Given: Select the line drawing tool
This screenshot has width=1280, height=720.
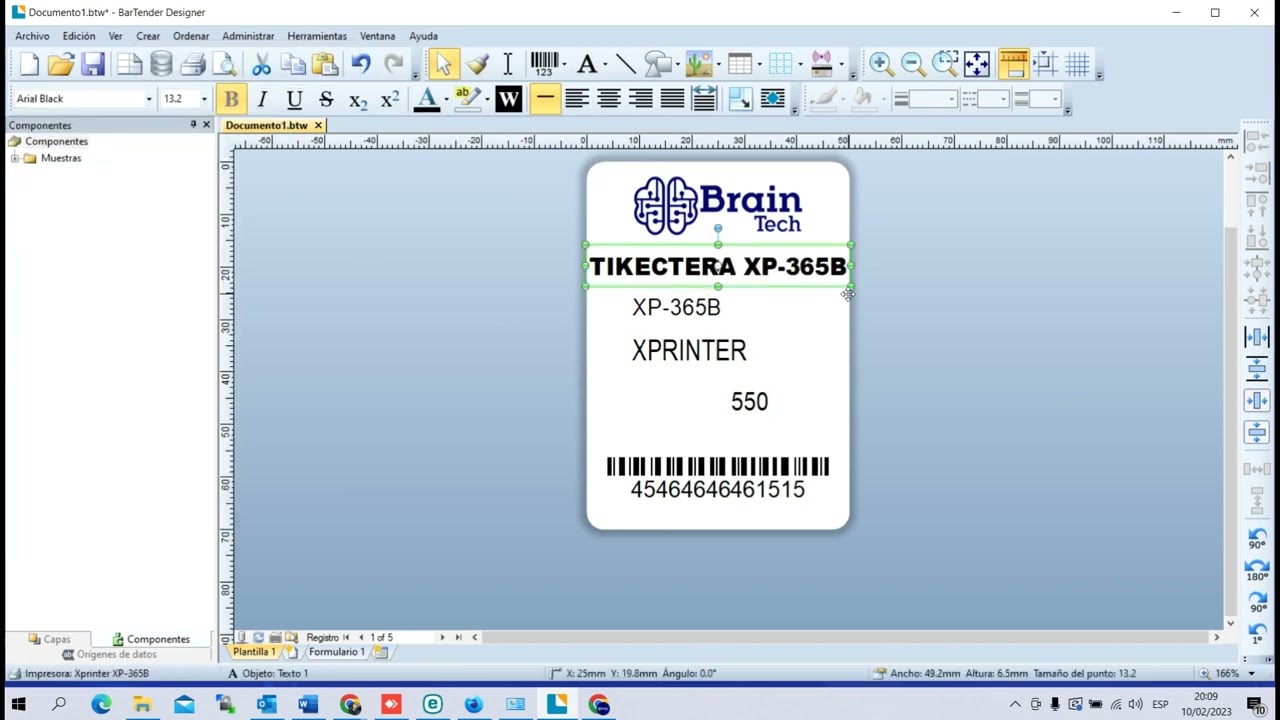Looking at the screenshot, I should click(x=625, y=65).
